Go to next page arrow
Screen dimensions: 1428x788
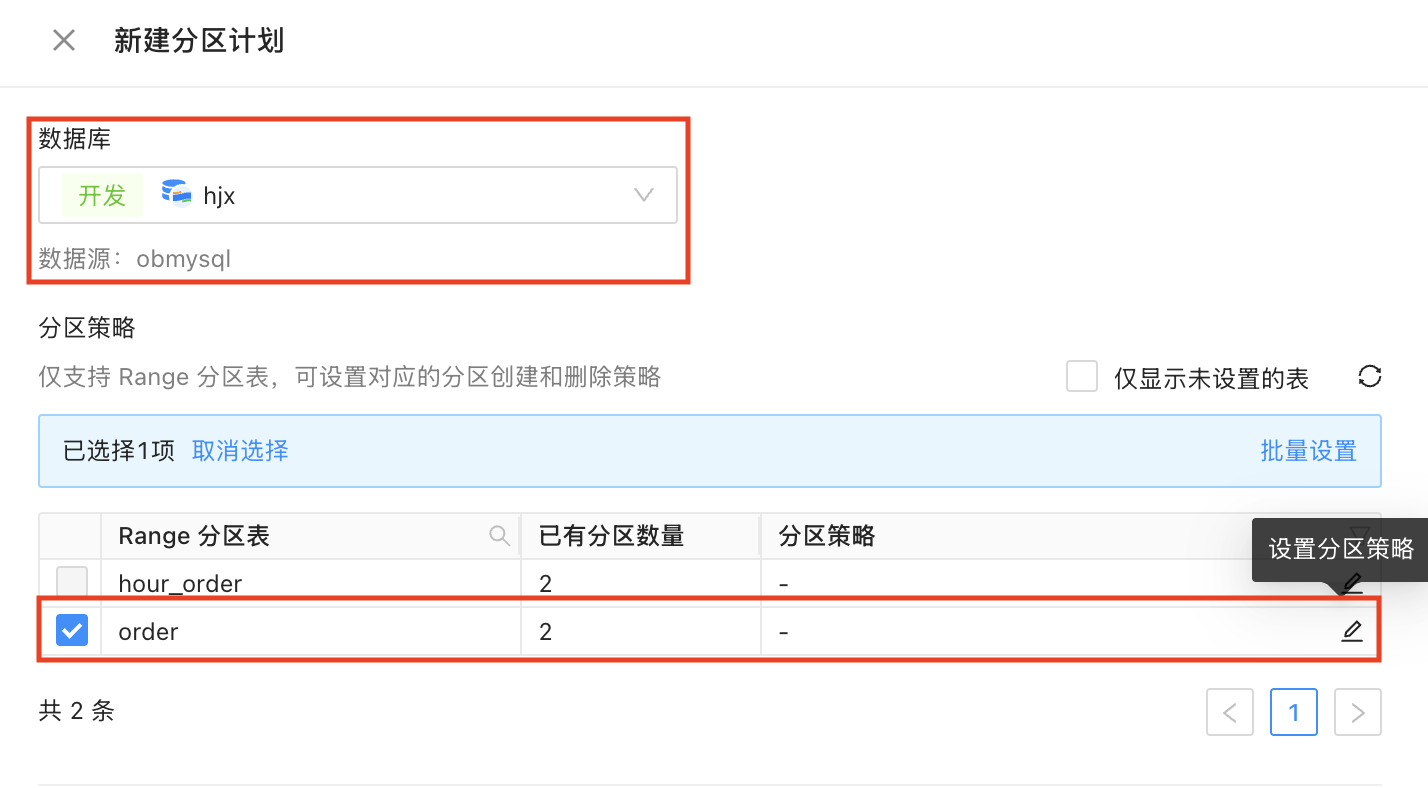[1358, 712]
